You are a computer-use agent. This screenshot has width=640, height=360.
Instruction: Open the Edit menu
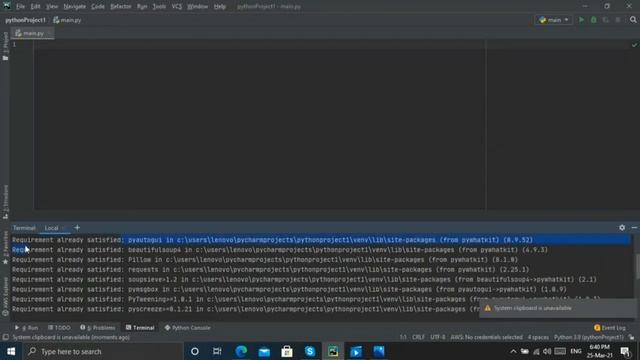(36, 7)
